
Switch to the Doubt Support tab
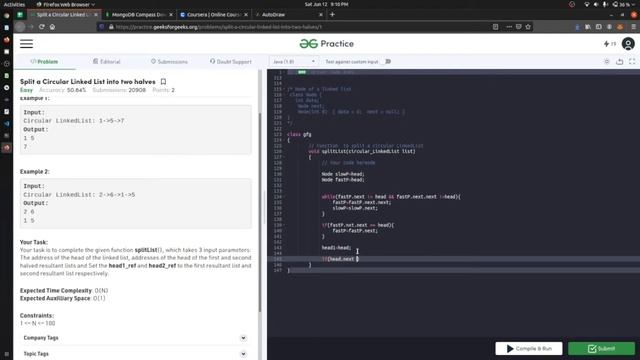click(x=231, y=62)
